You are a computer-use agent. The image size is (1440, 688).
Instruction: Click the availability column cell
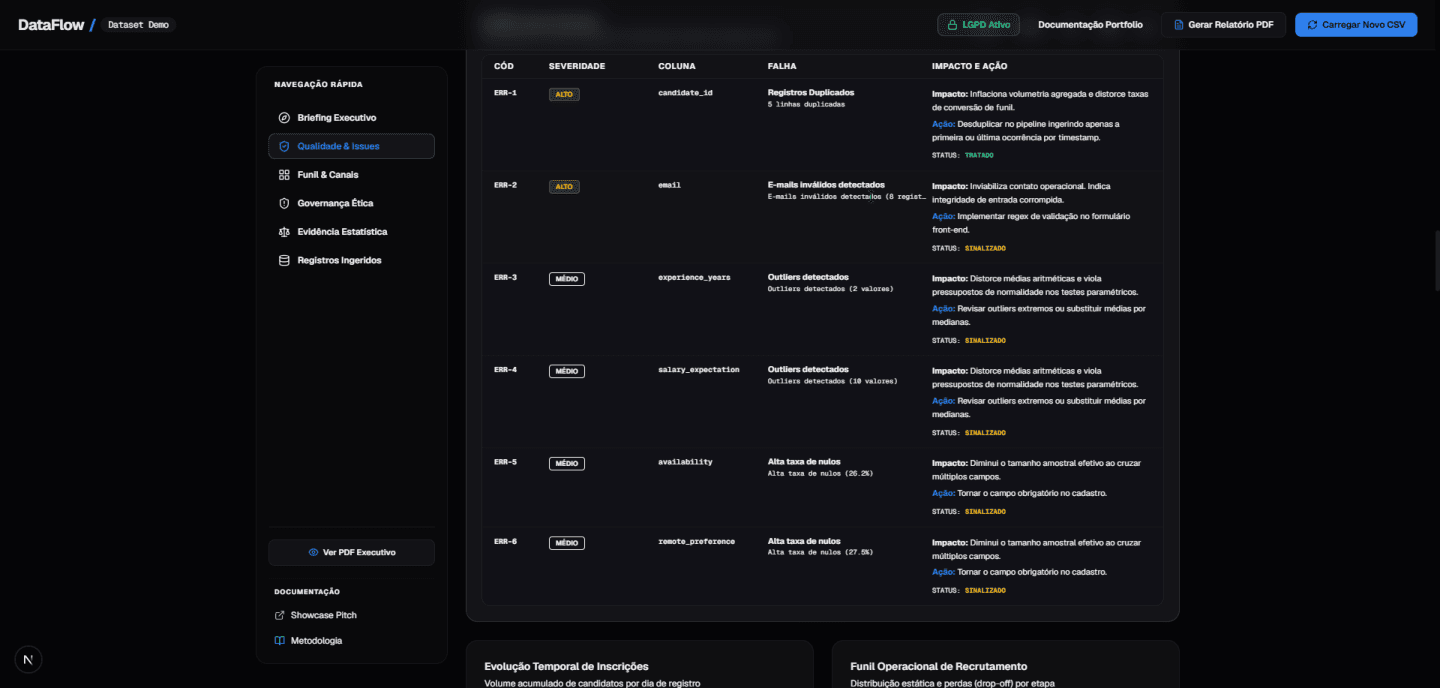[x=685, y=462]
